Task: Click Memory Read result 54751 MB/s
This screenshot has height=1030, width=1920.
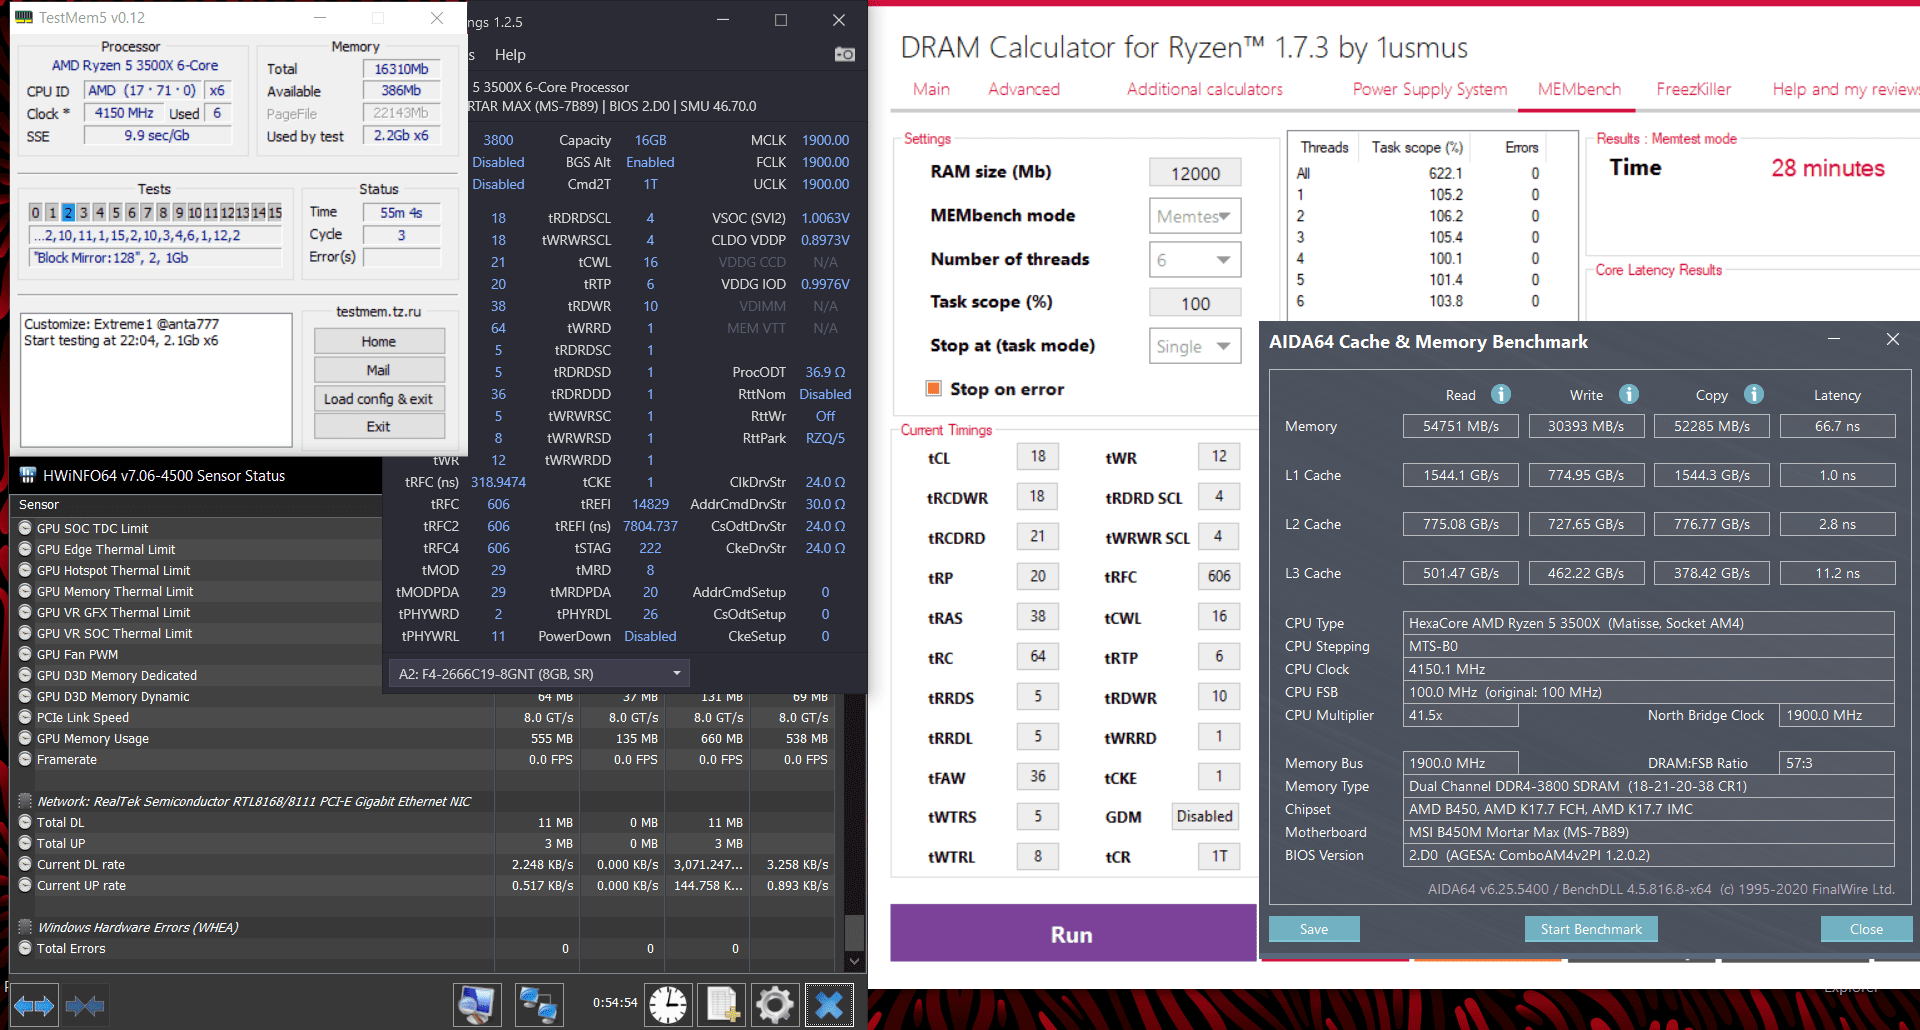Action: point(1461,426)
